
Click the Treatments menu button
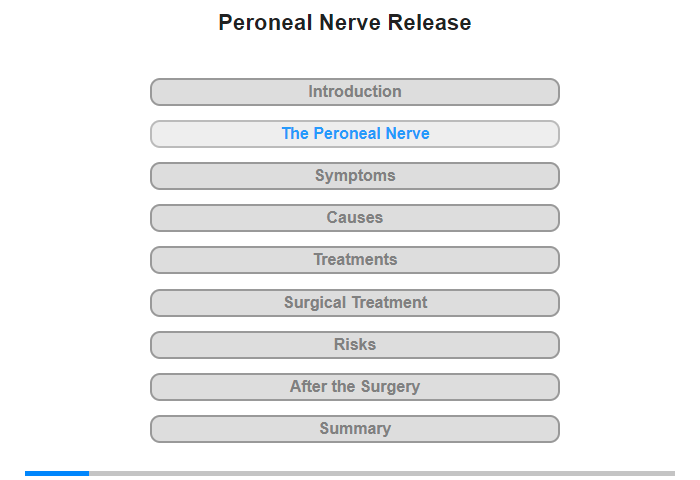[354, 260]
